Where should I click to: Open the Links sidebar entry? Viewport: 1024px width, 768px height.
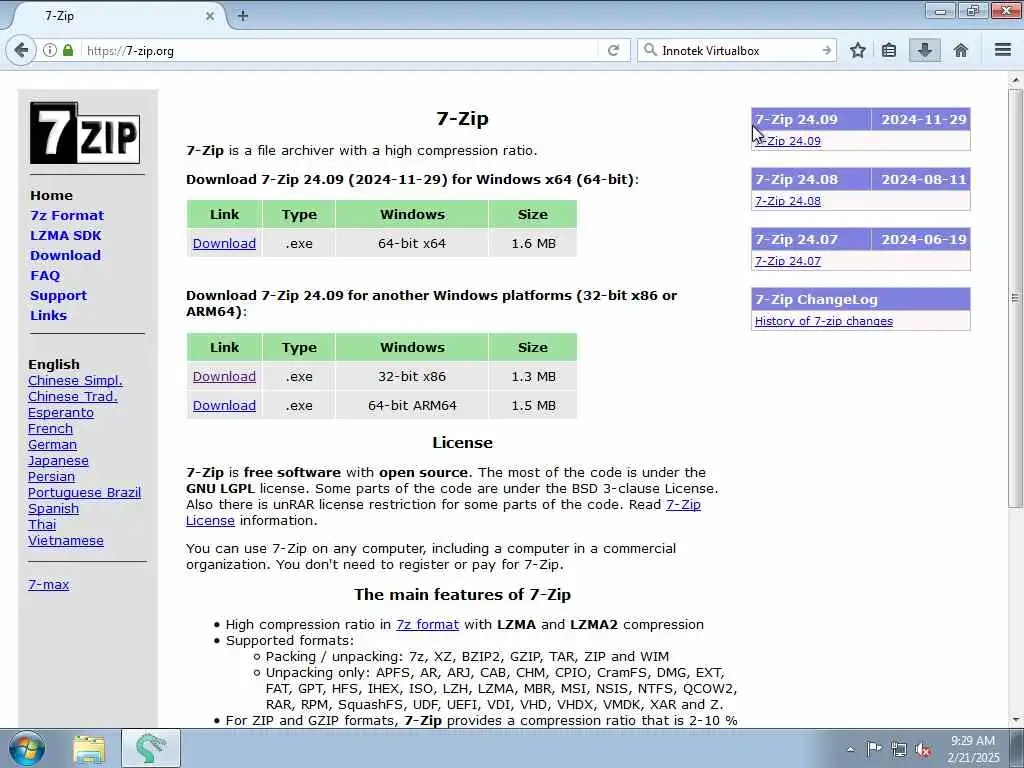coord(48,315)
